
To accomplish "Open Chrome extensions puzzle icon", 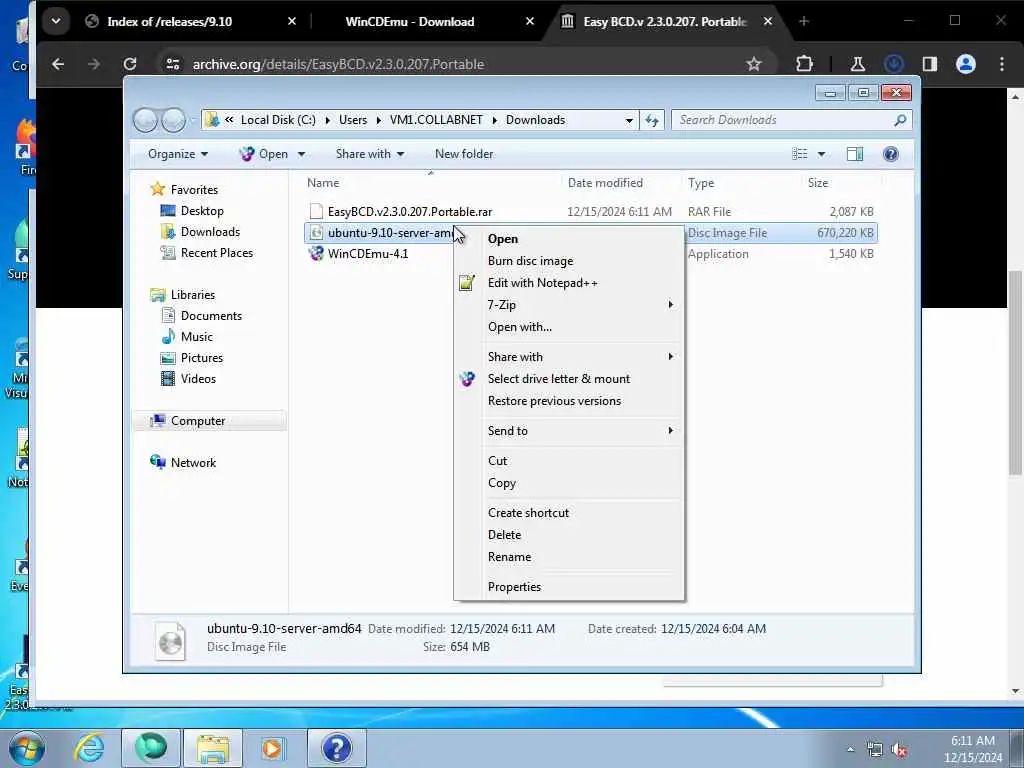I will 805,64.
